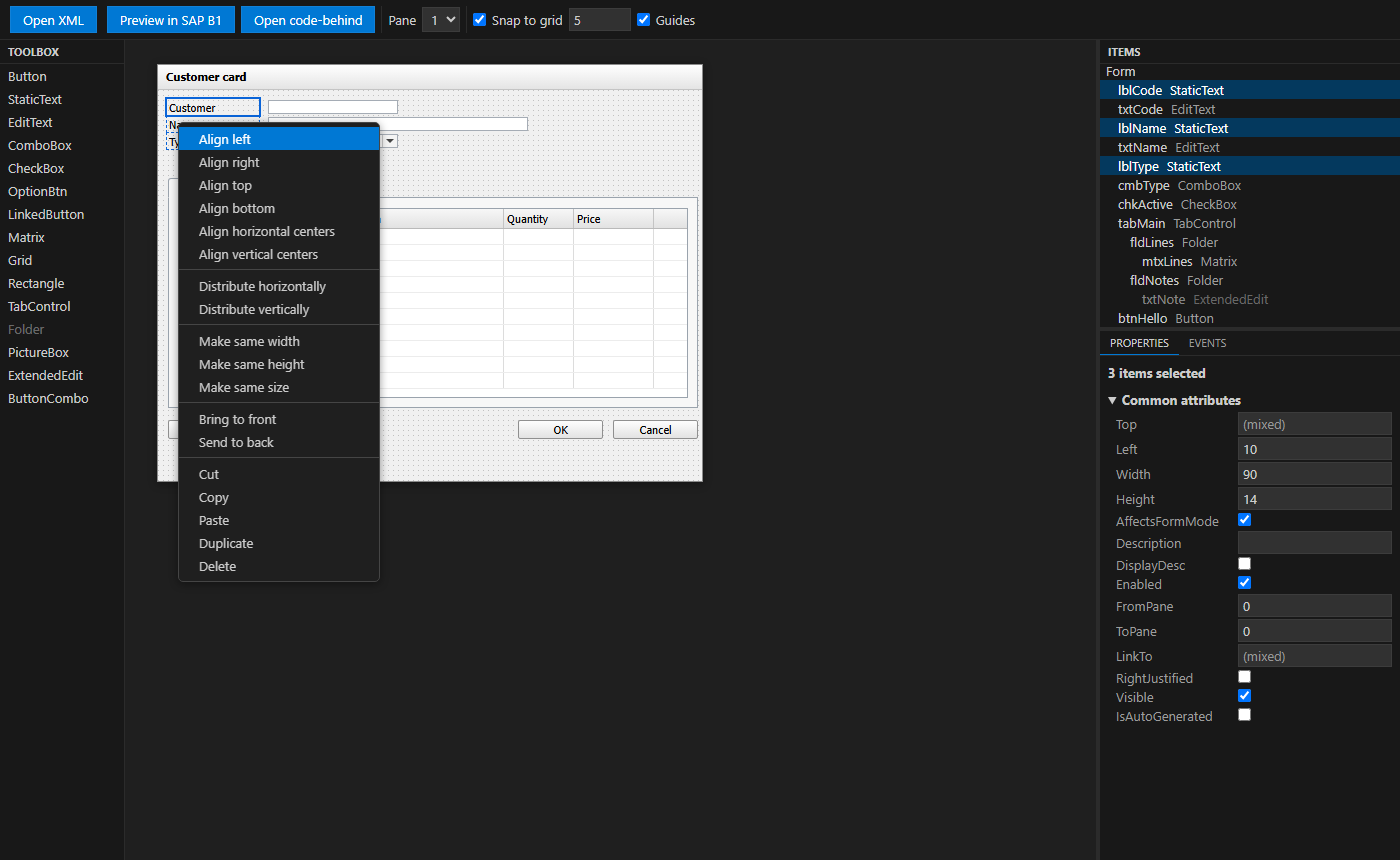Click the Left property field
The width and height of the screenshot is (1400, 860).
[1314, 450]
